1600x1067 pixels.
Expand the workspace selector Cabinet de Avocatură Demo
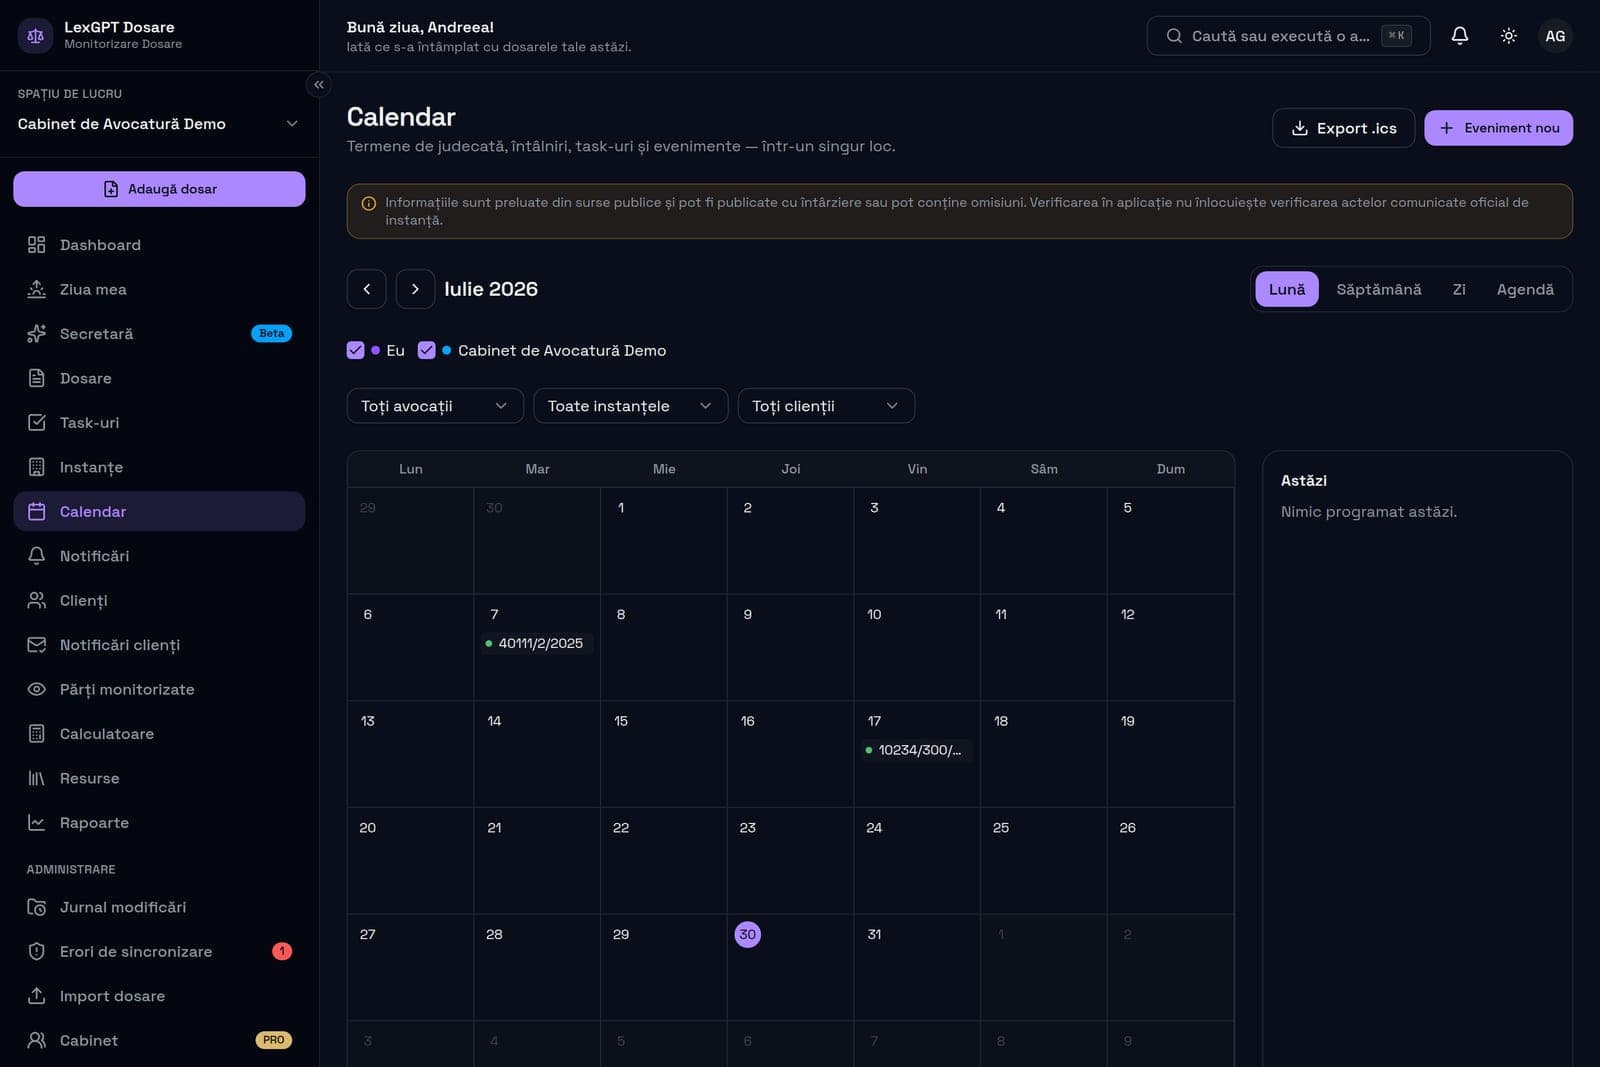click(x=159, y=124)
